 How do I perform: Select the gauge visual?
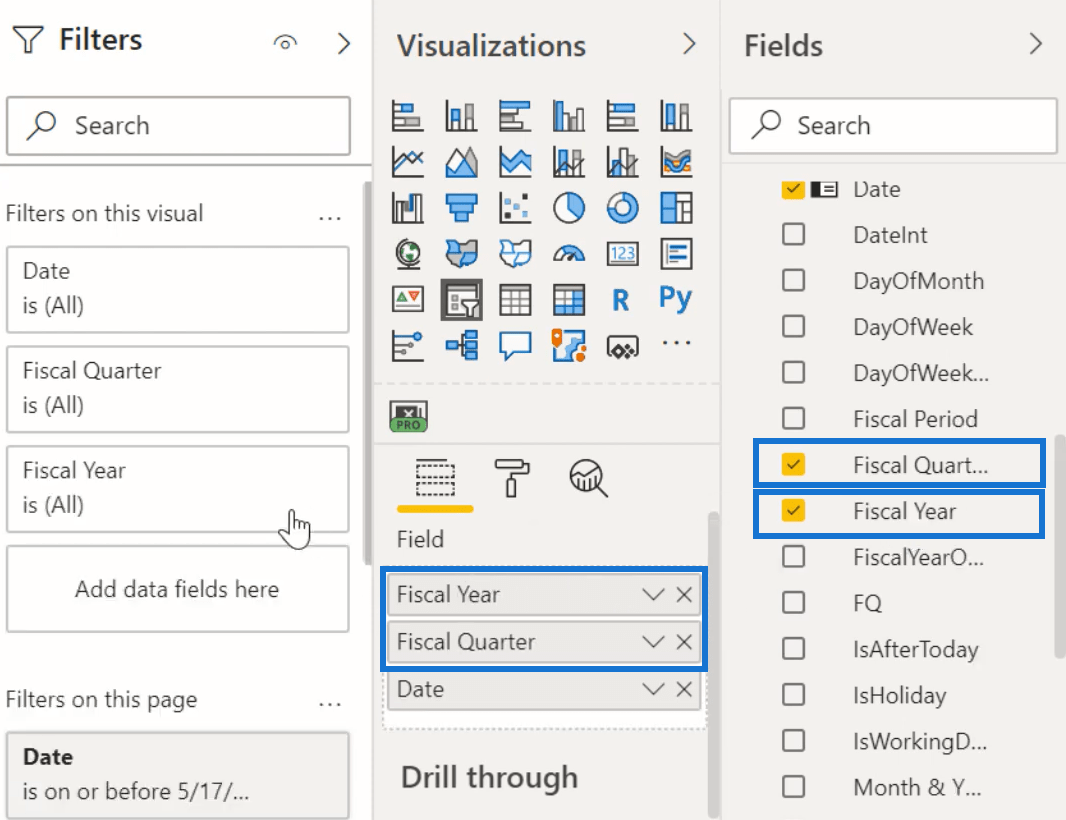coord(568,254)
